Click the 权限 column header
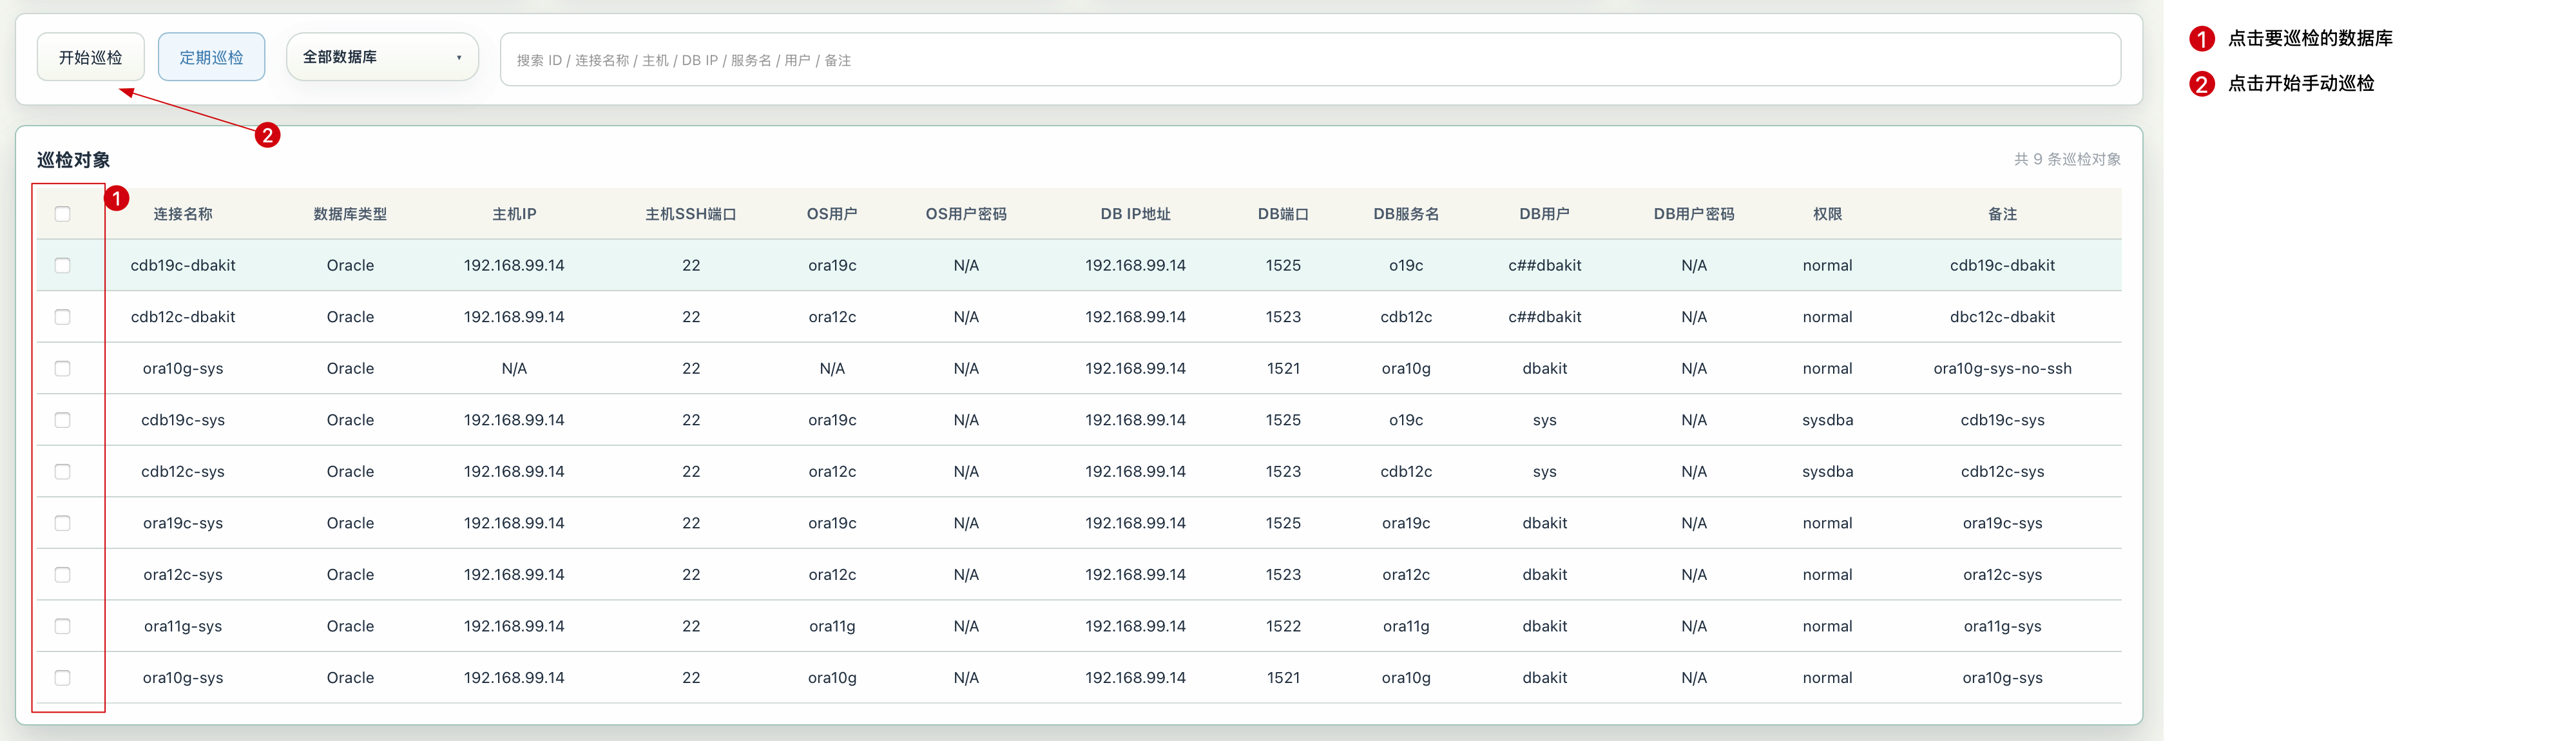2576x741 pixels. pyautogui.click(x=1827, y=214)
